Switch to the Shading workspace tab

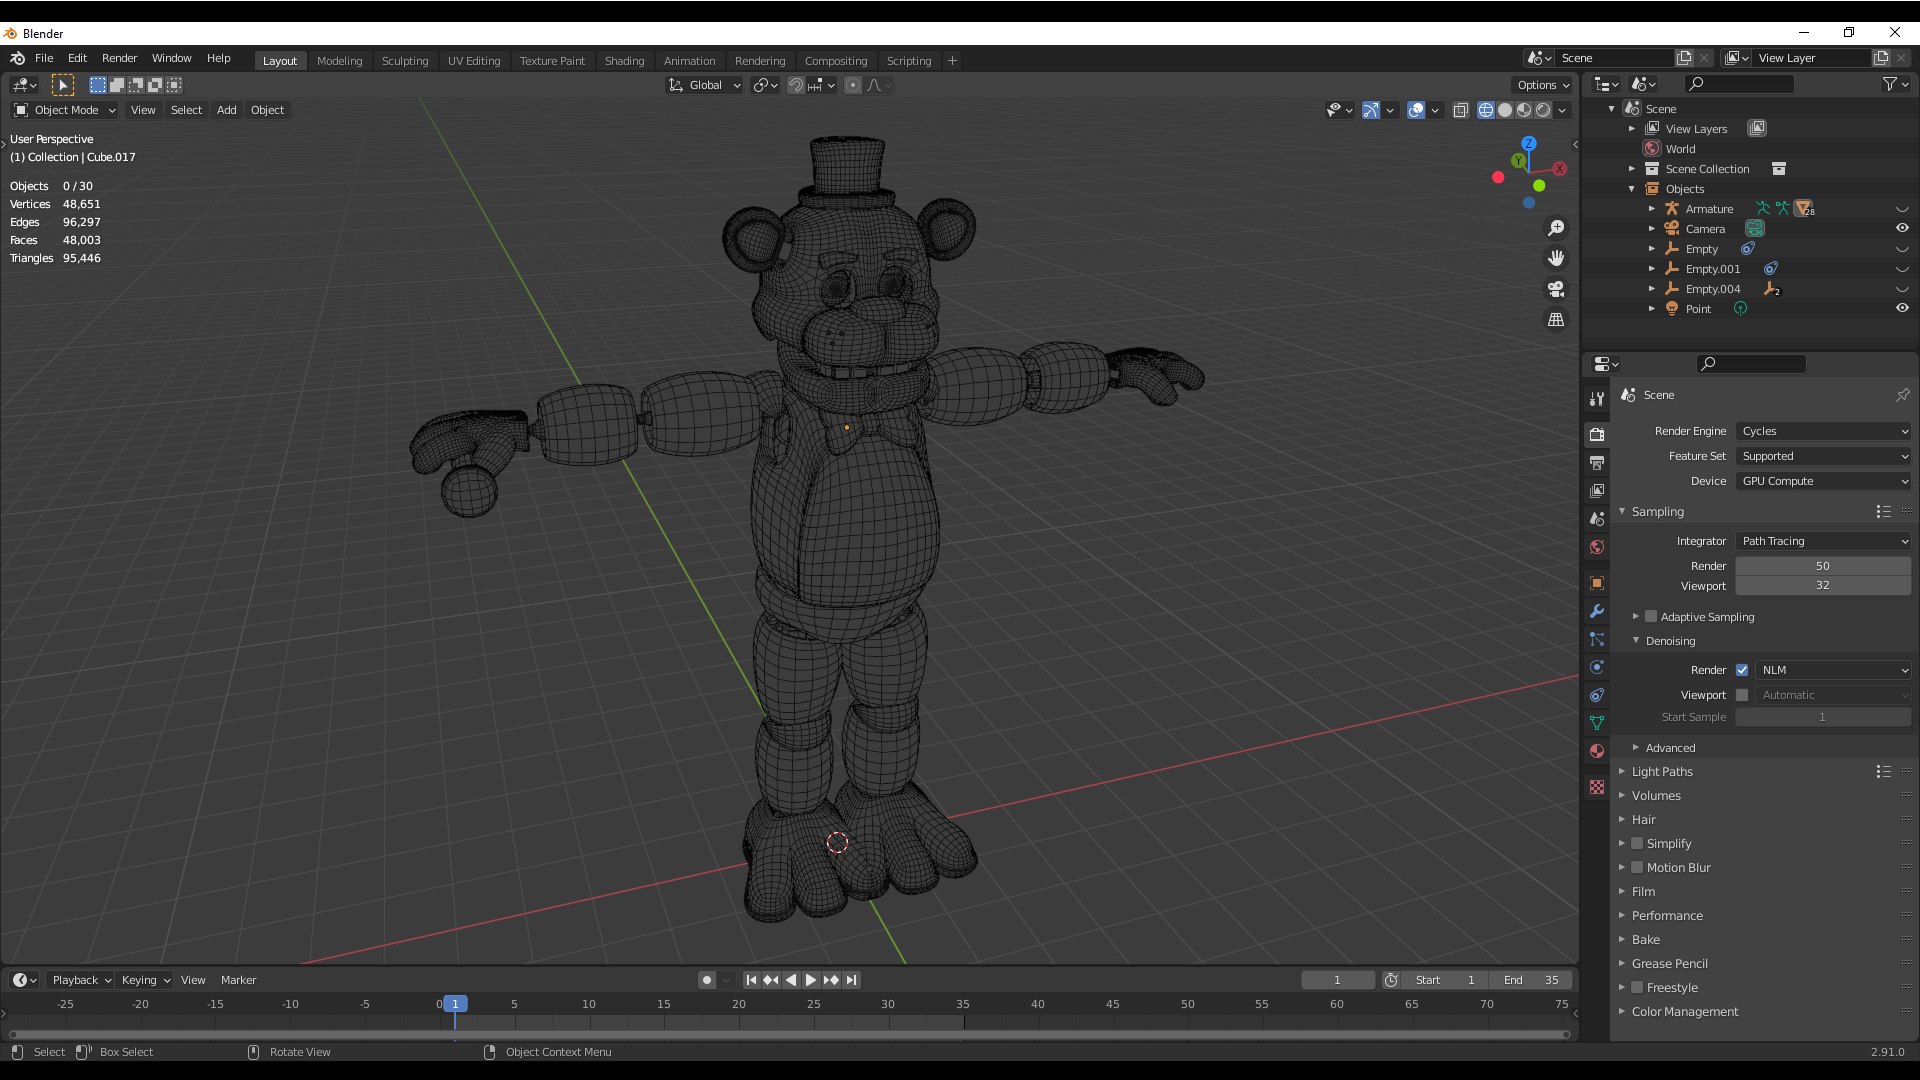tap(624, 61)
